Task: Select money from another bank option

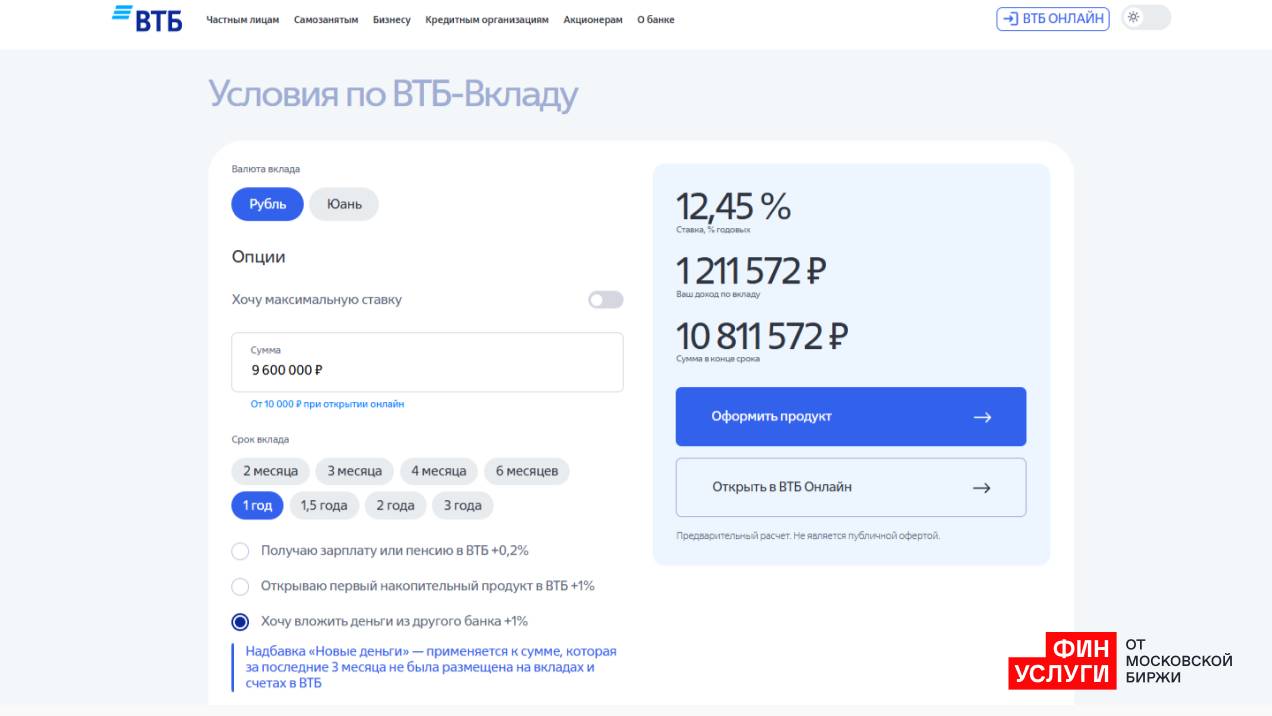Action: coord(240,622)
